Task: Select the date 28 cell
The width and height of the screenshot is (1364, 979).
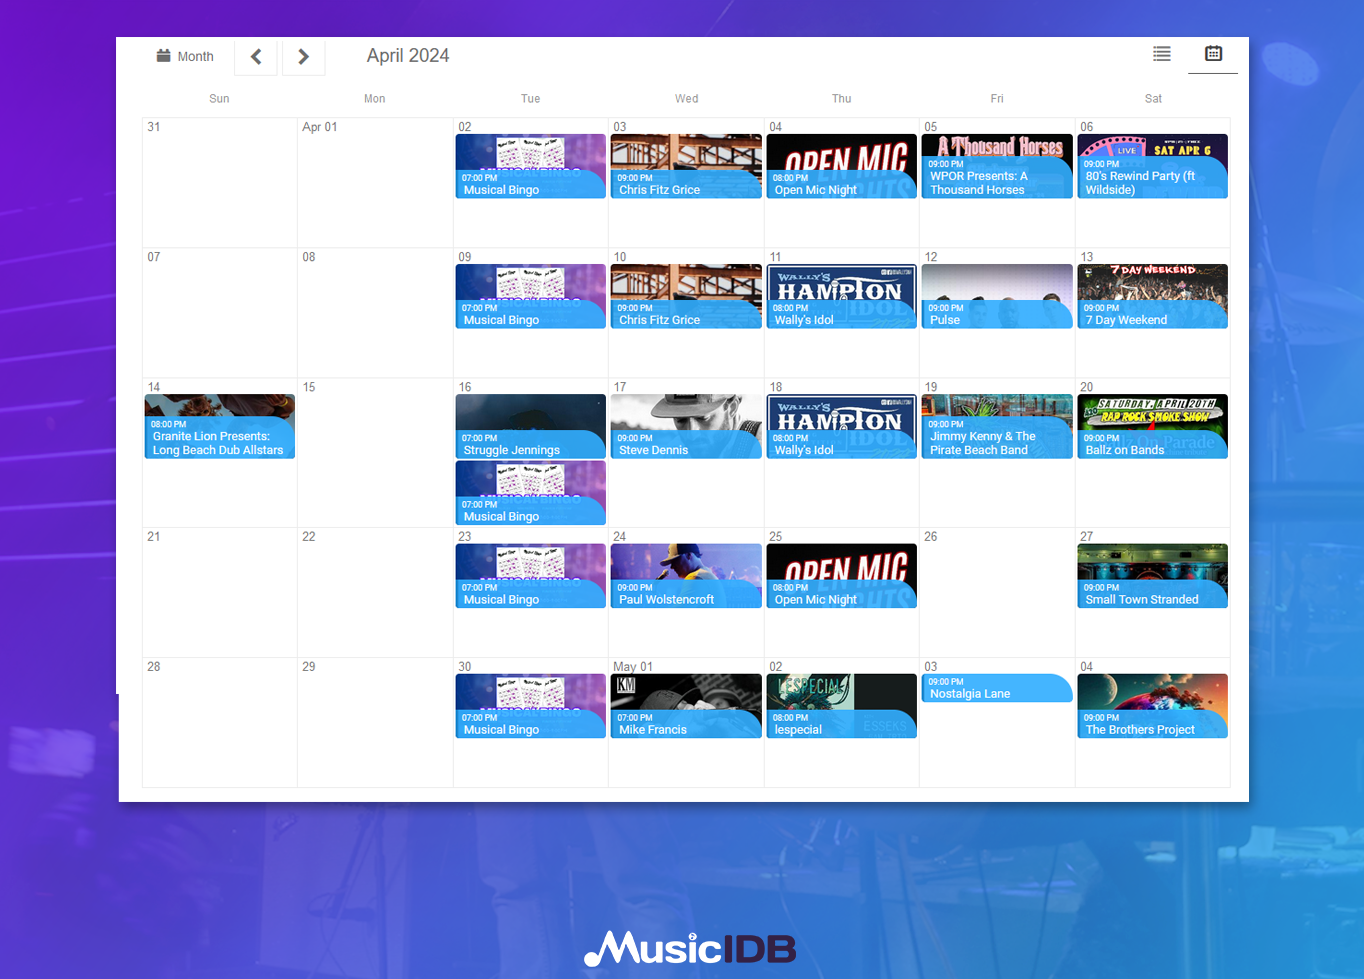Action: (x=220, y=722)
